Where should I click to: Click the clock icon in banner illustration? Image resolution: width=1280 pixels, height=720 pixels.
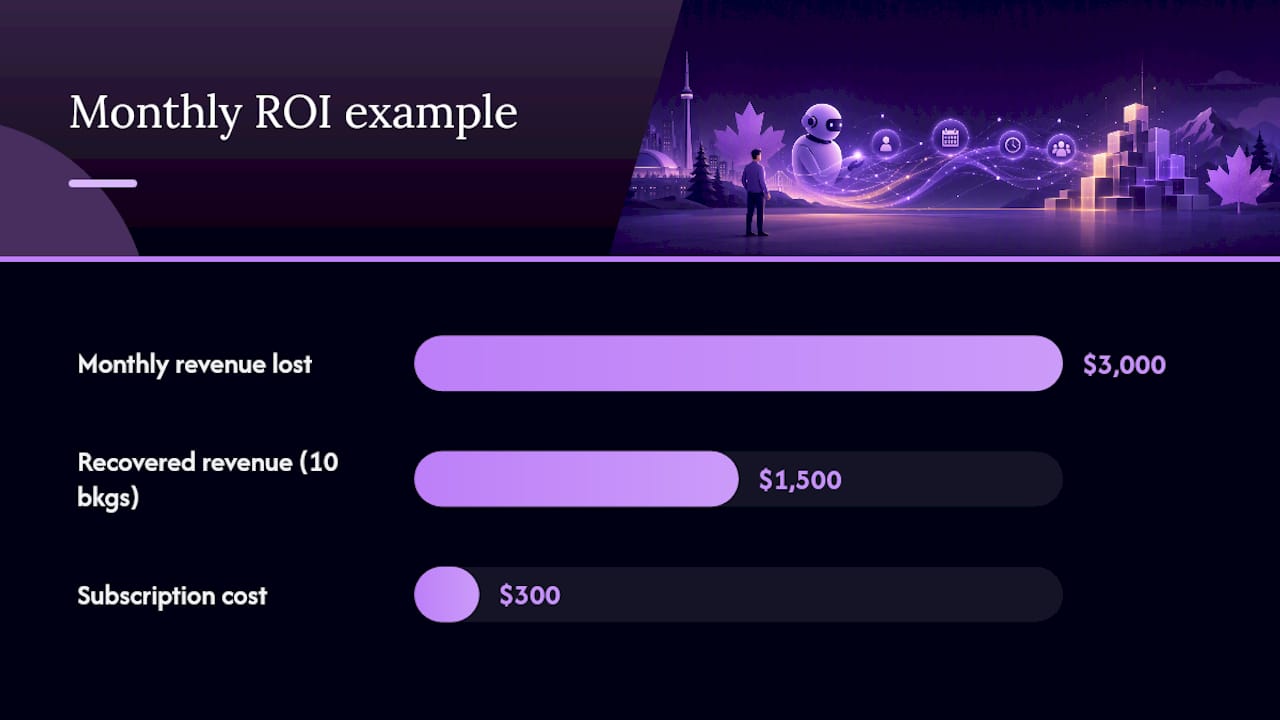tap(1013, 145)
